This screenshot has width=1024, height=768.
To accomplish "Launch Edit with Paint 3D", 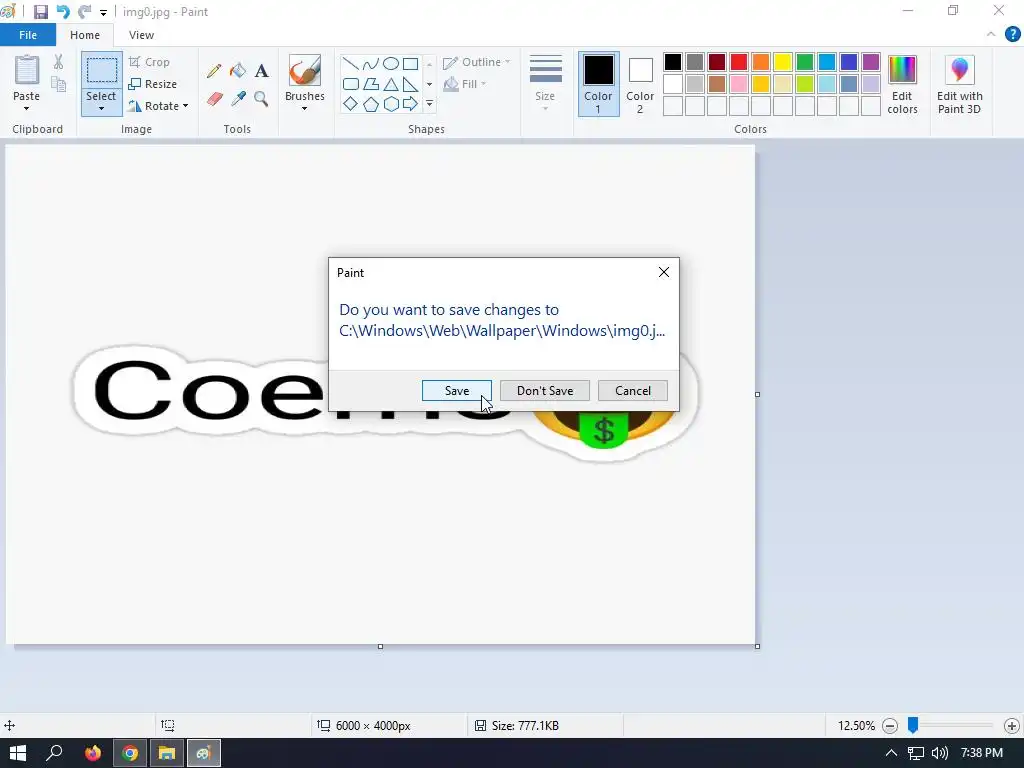I will click(x=959, y=85).
